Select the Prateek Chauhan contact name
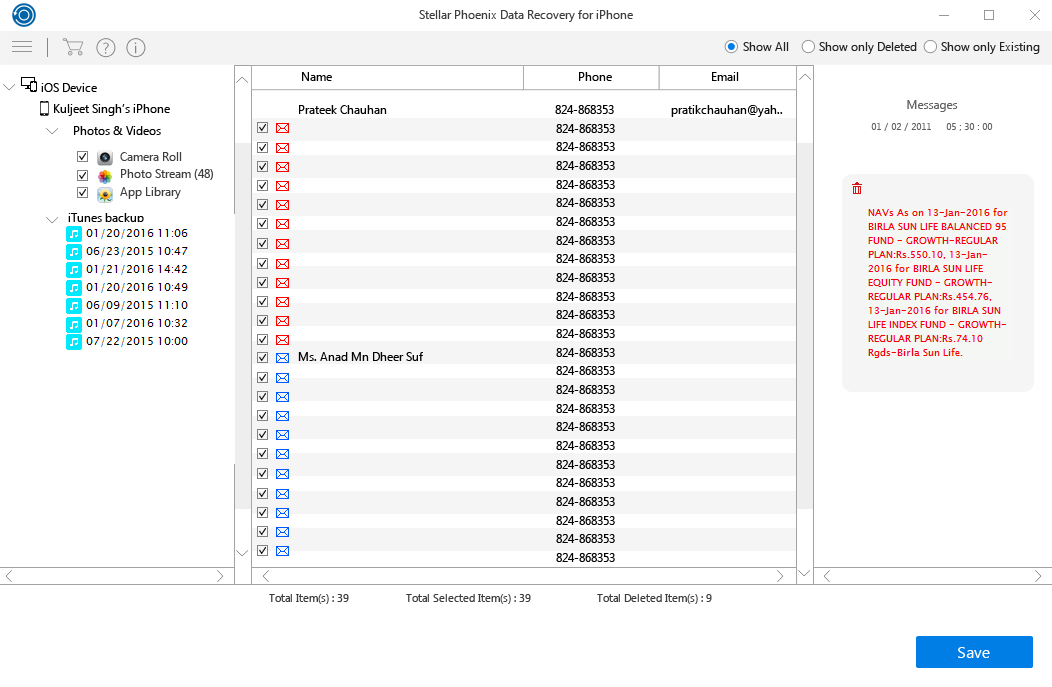Viewport: 1052px width, 687px height. [342, 109]
